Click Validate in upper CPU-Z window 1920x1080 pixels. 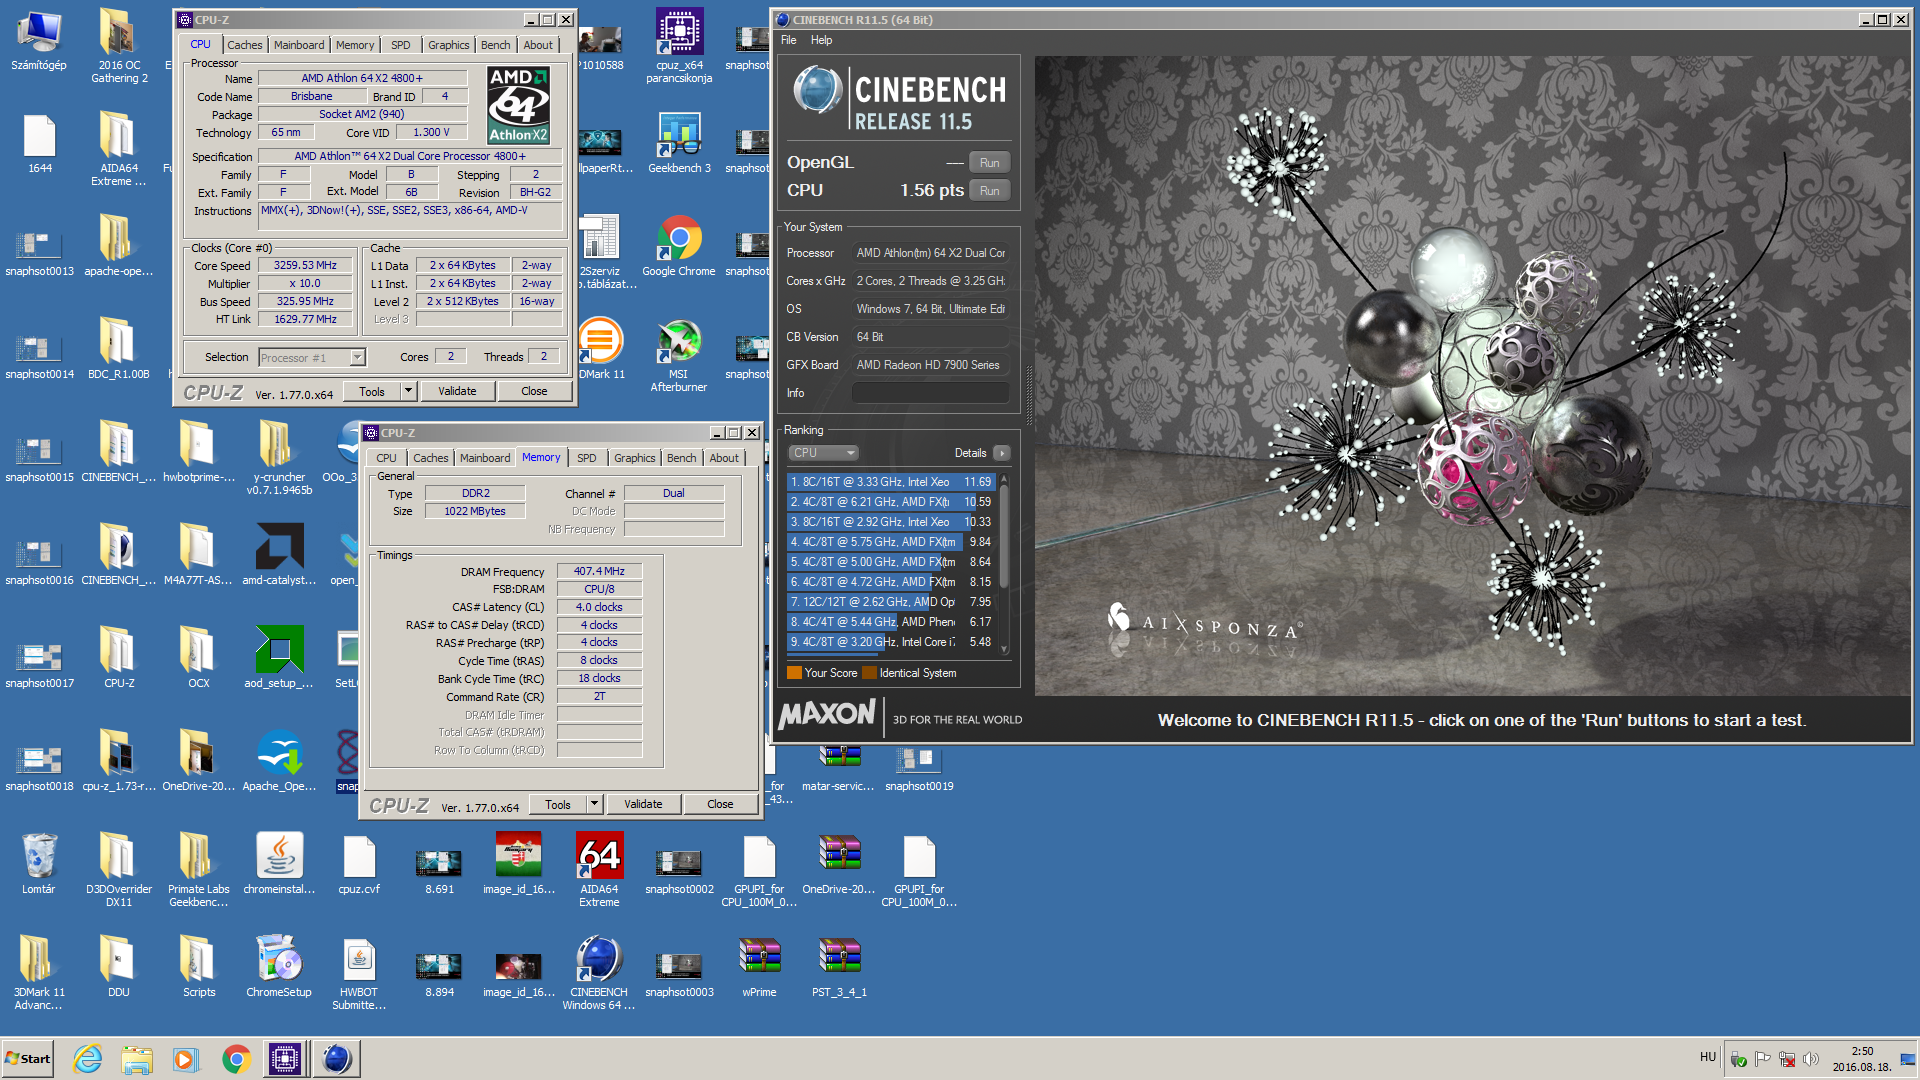tap(457, 392)
